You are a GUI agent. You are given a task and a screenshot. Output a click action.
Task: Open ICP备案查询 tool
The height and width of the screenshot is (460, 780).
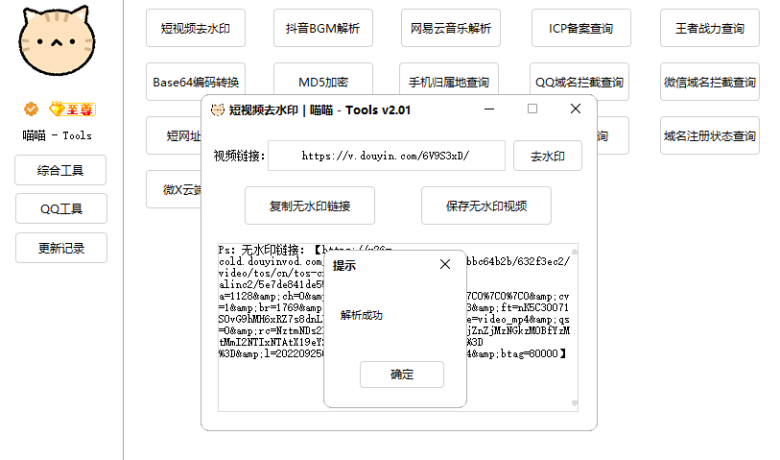[581, 28]
